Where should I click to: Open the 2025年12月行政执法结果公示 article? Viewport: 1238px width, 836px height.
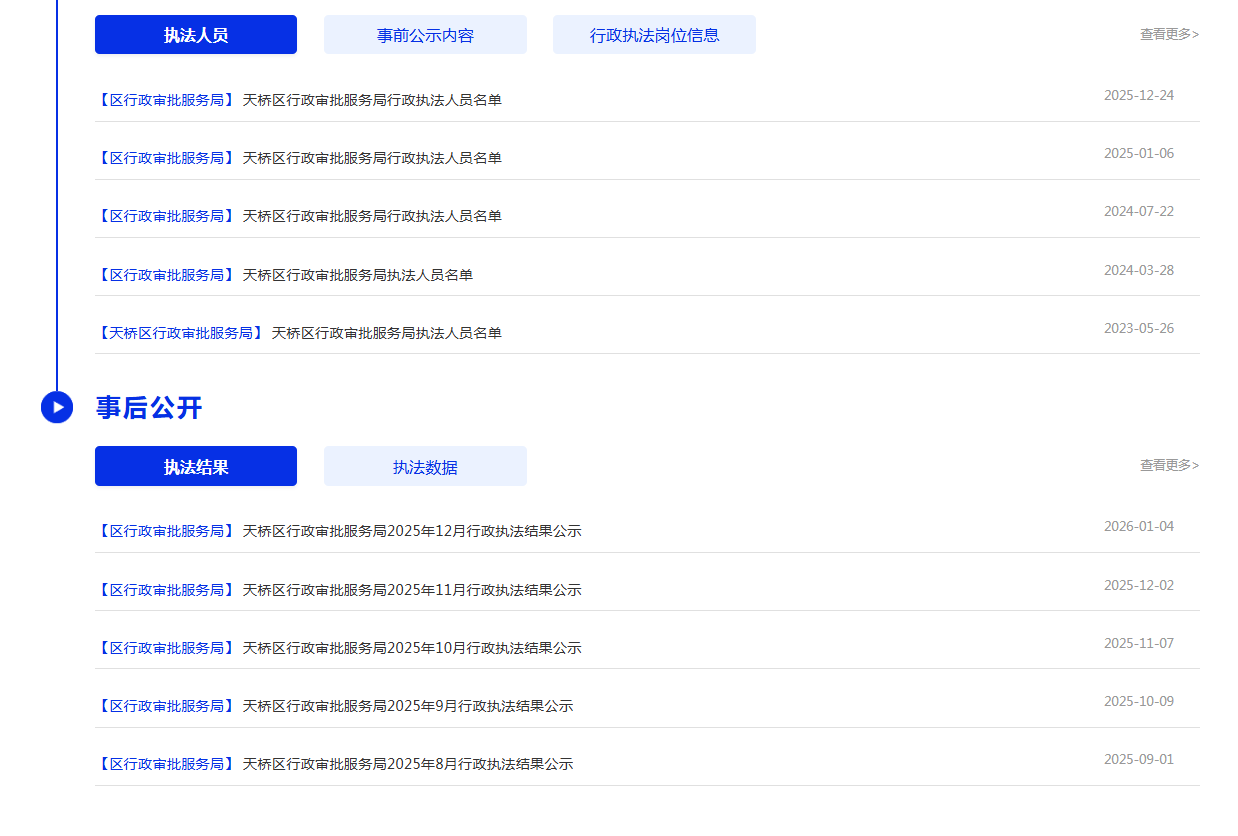click(412, 531)
